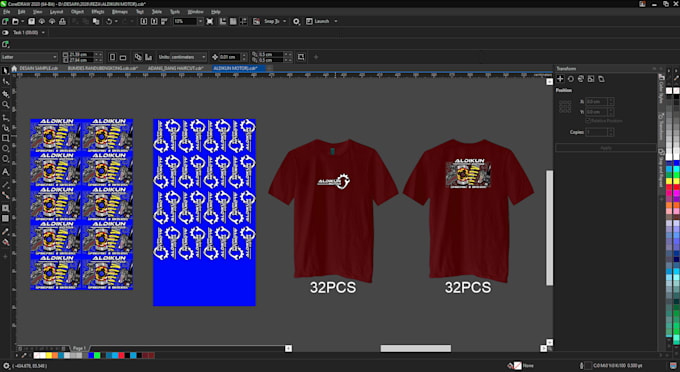Toggle show guidelines icon in toolbar
Screen dimensions: 680x372
point(243,21)
